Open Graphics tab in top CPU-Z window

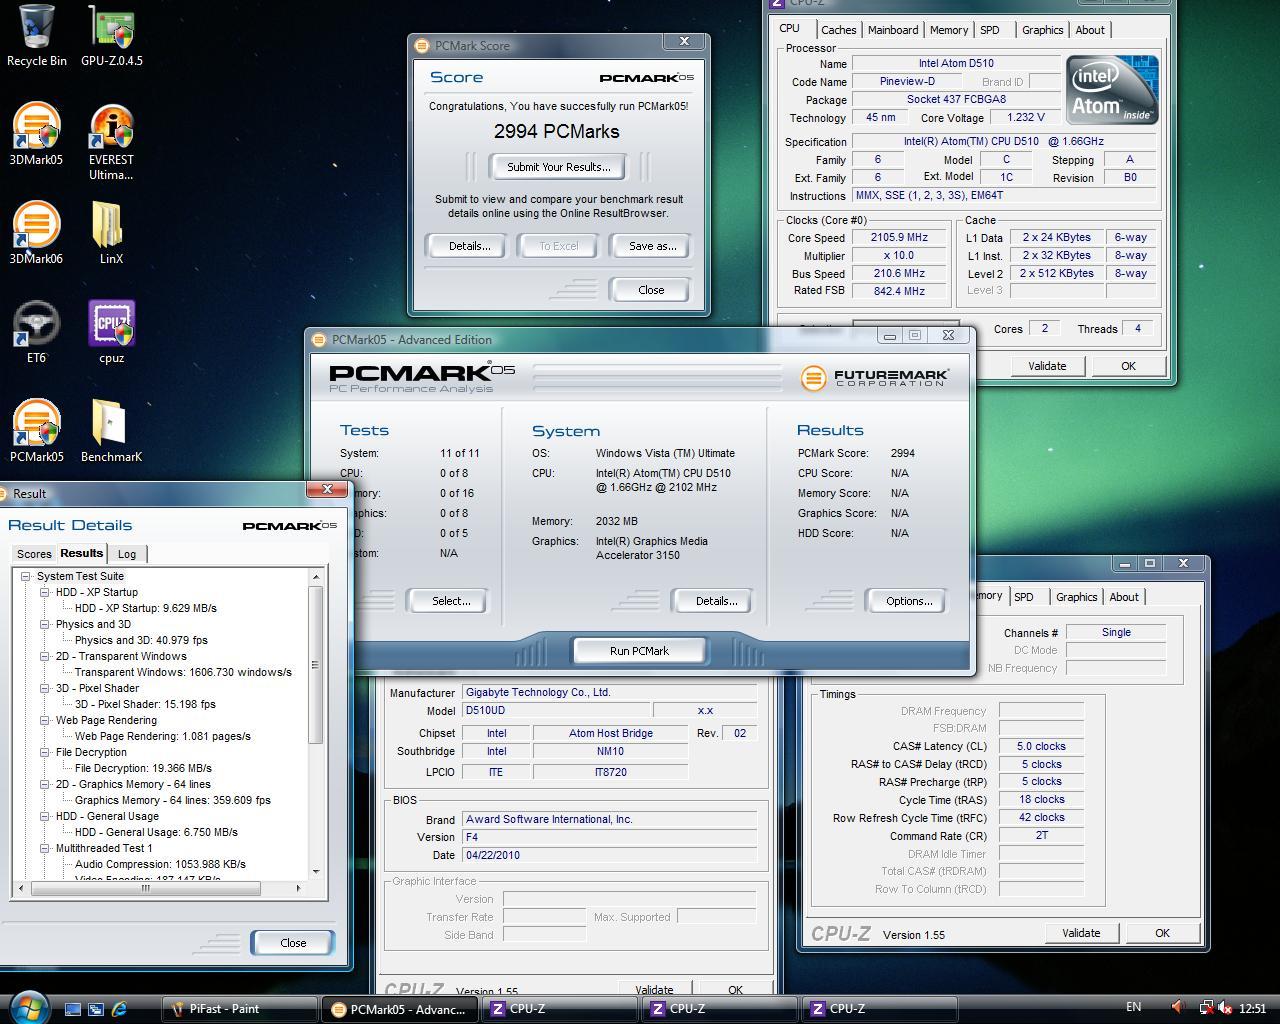(x=1042, y=30)
